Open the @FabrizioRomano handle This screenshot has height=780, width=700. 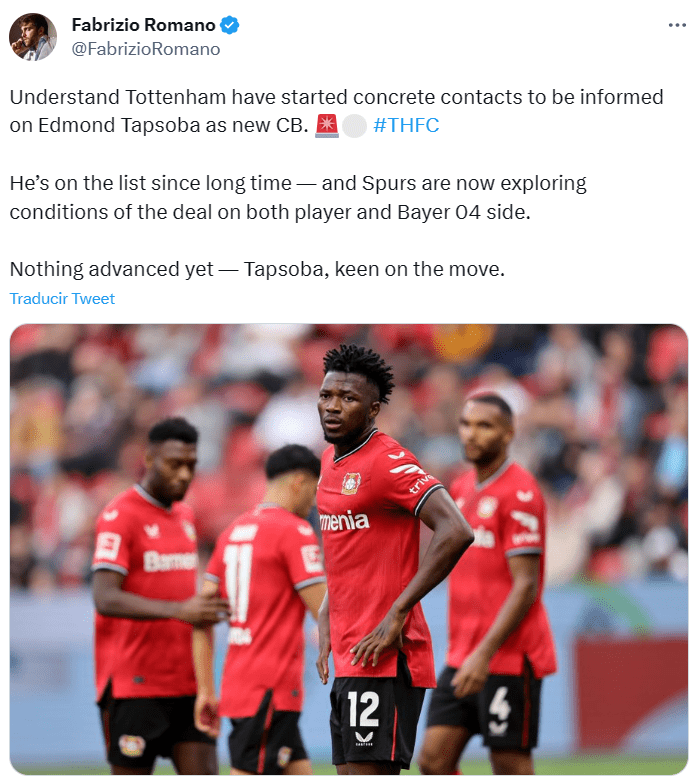pyautogui.click(x=146, y=49)
